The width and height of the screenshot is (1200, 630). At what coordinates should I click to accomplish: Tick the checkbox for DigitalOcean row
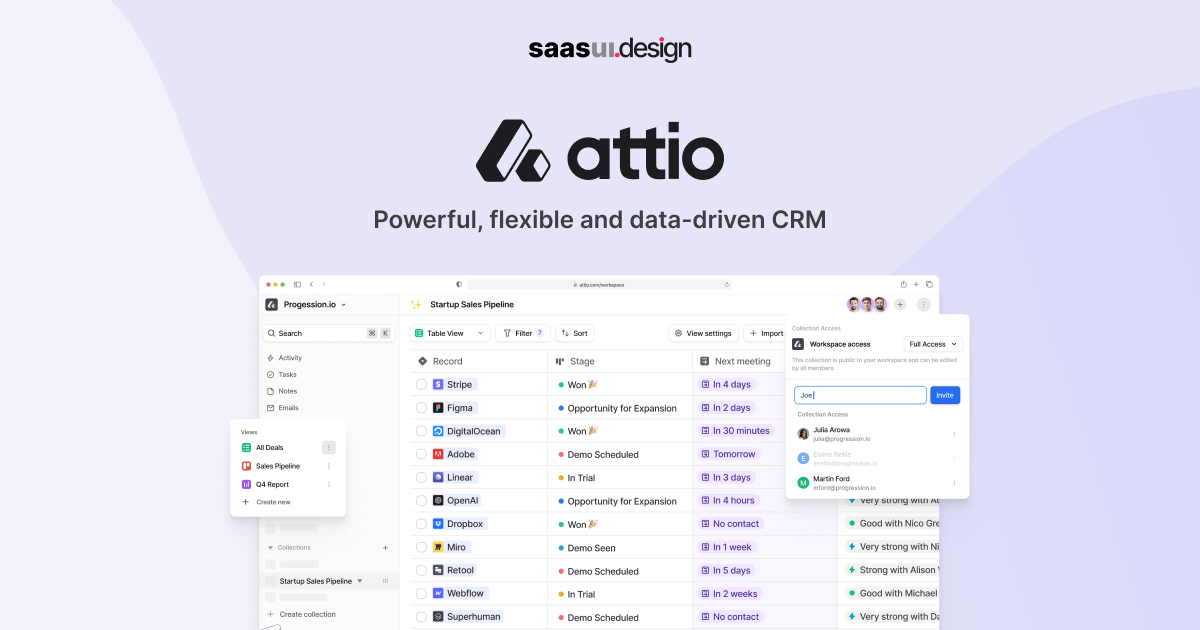click(x=421, y=430)
